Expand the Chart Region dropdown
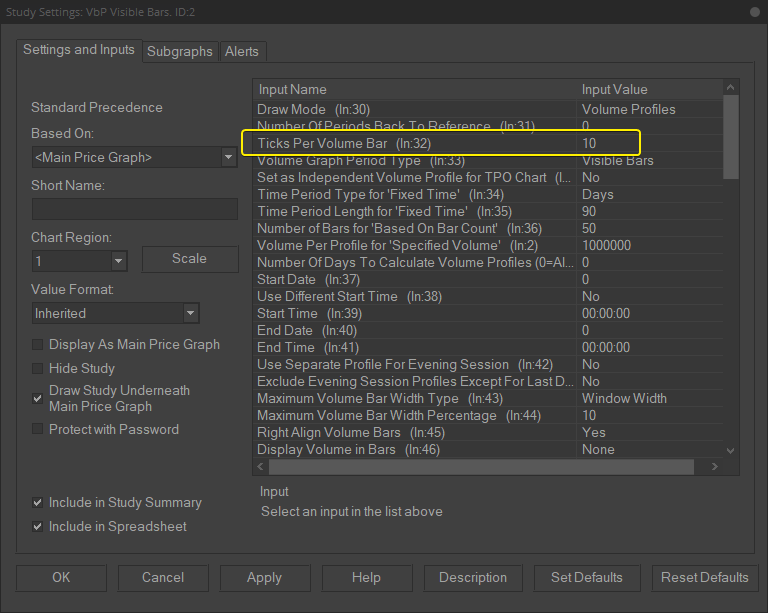 [119, 261]
